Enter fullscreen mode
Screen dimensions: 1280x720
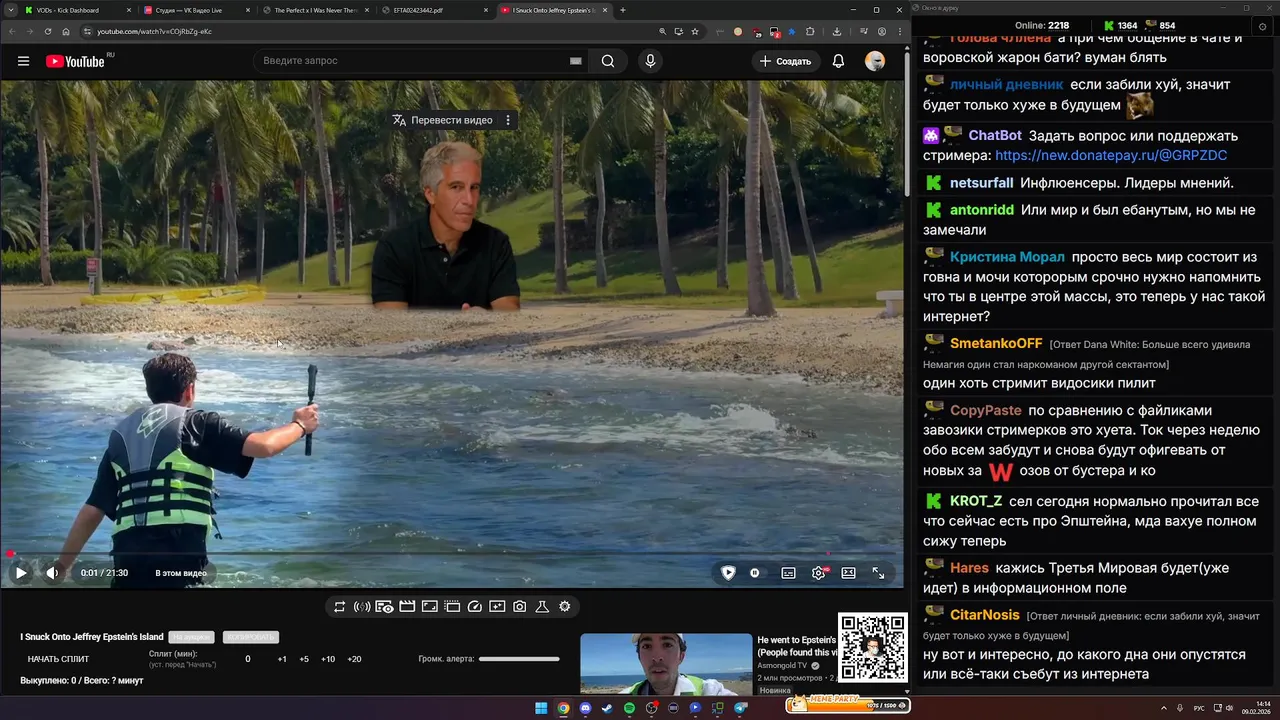tap(878, 573)
